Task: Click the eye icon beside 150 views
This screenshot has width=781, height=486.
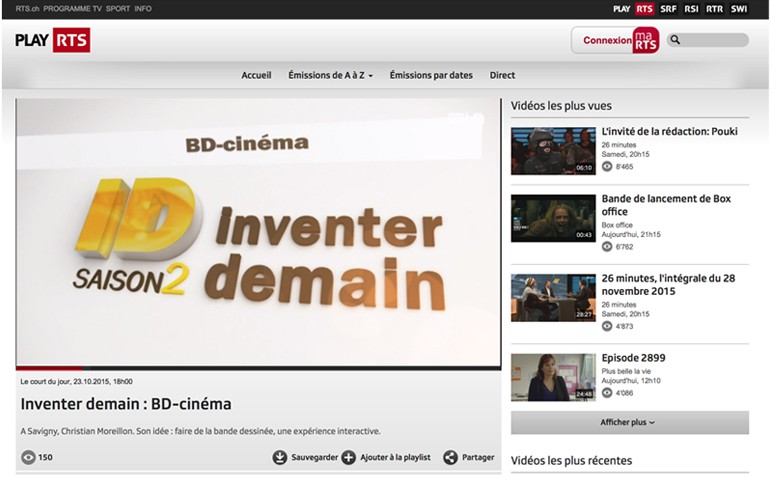Action: click(28, 457)
